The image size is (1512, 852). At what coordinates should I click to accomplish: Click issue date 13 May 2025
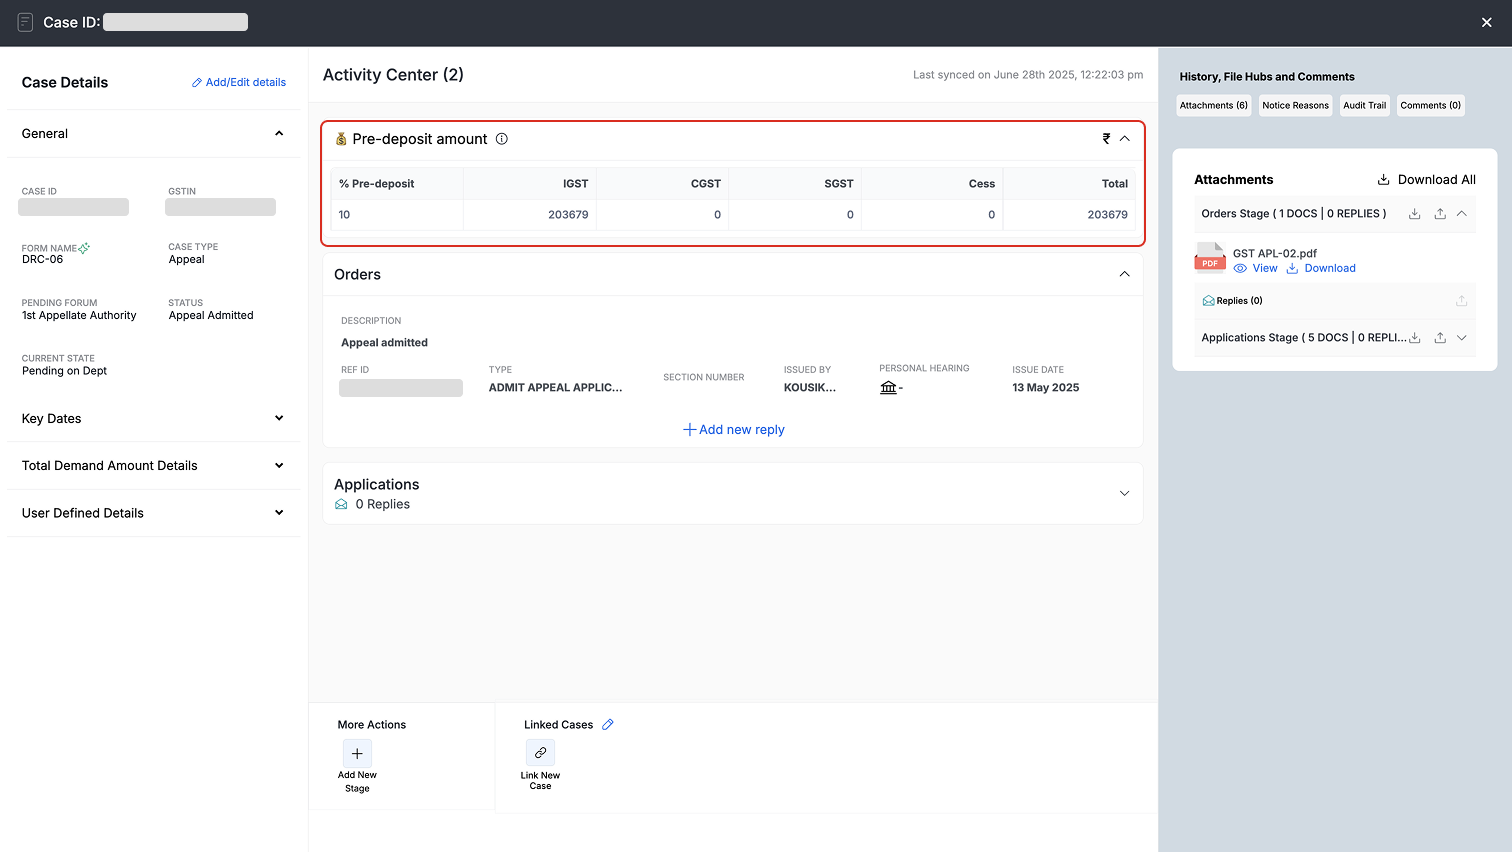click(x=1046, y=387)
